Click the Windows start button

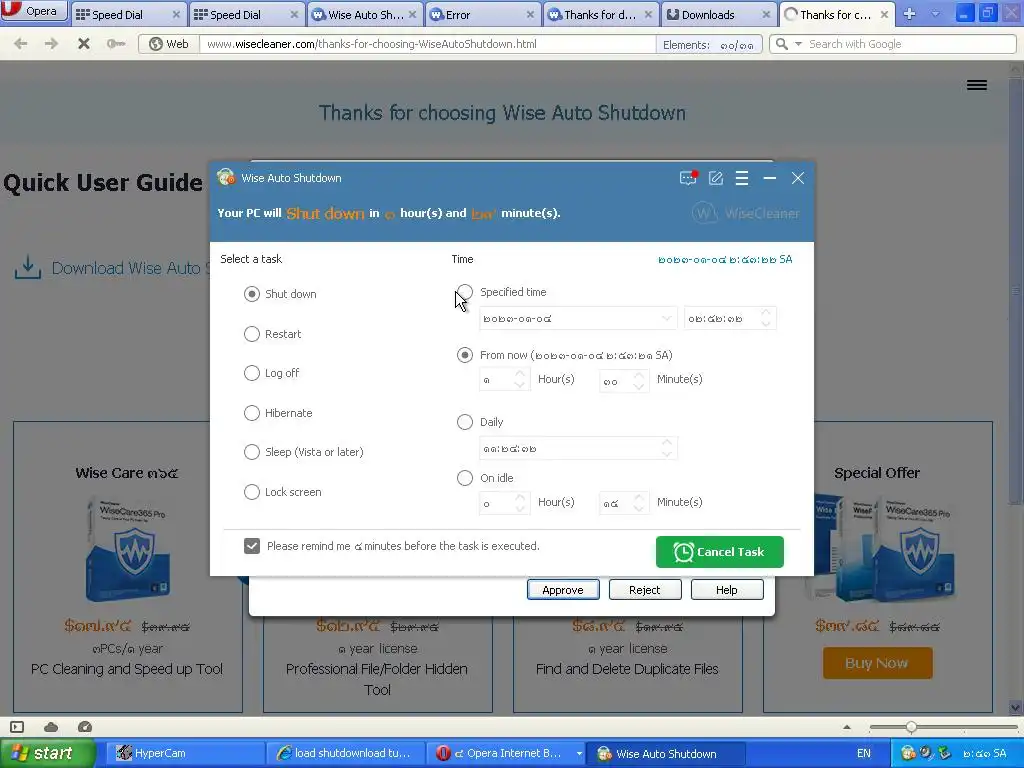click(x=47, y=754)
